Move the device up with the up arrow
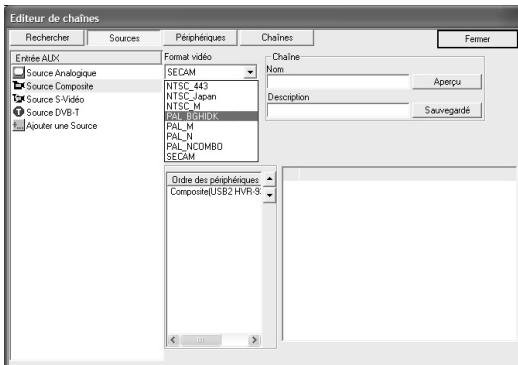This screenshot has width=518, height=365. pos(269,179)
